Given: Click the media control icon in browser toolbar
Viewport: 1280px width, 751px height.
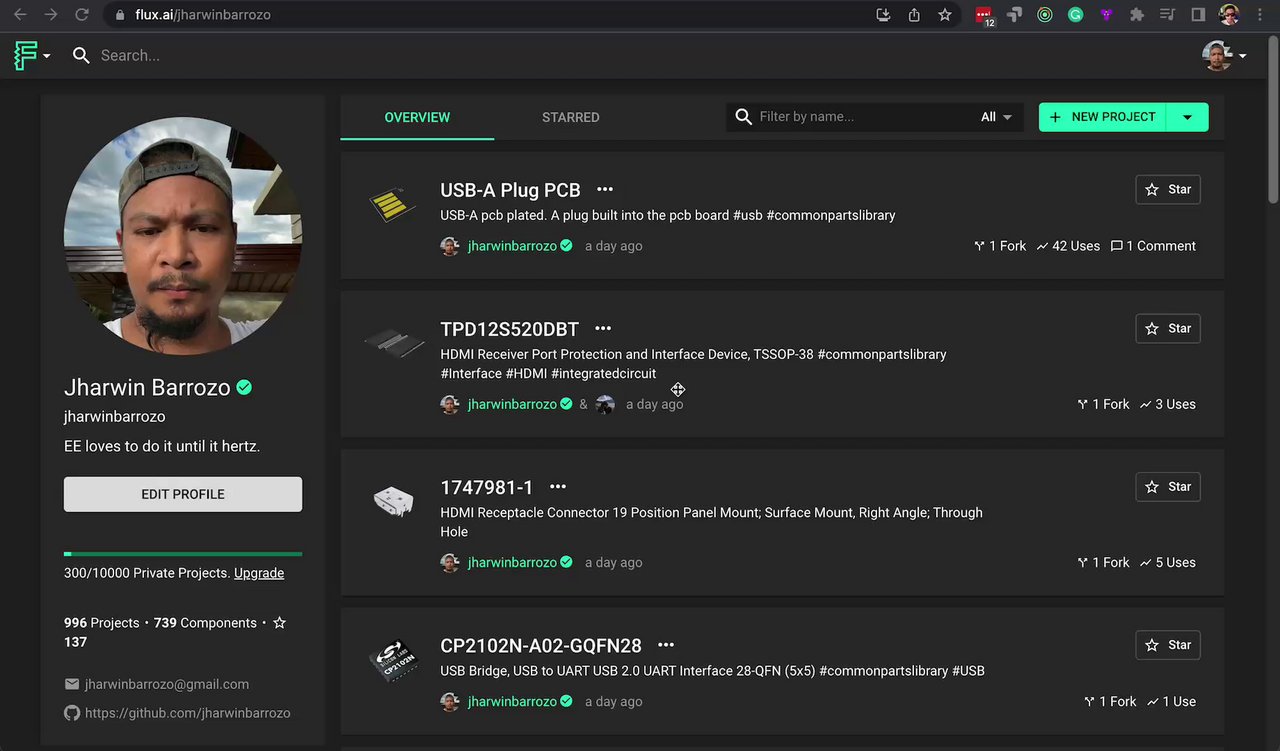Looking at the screenshot, I should [1167, 15].
